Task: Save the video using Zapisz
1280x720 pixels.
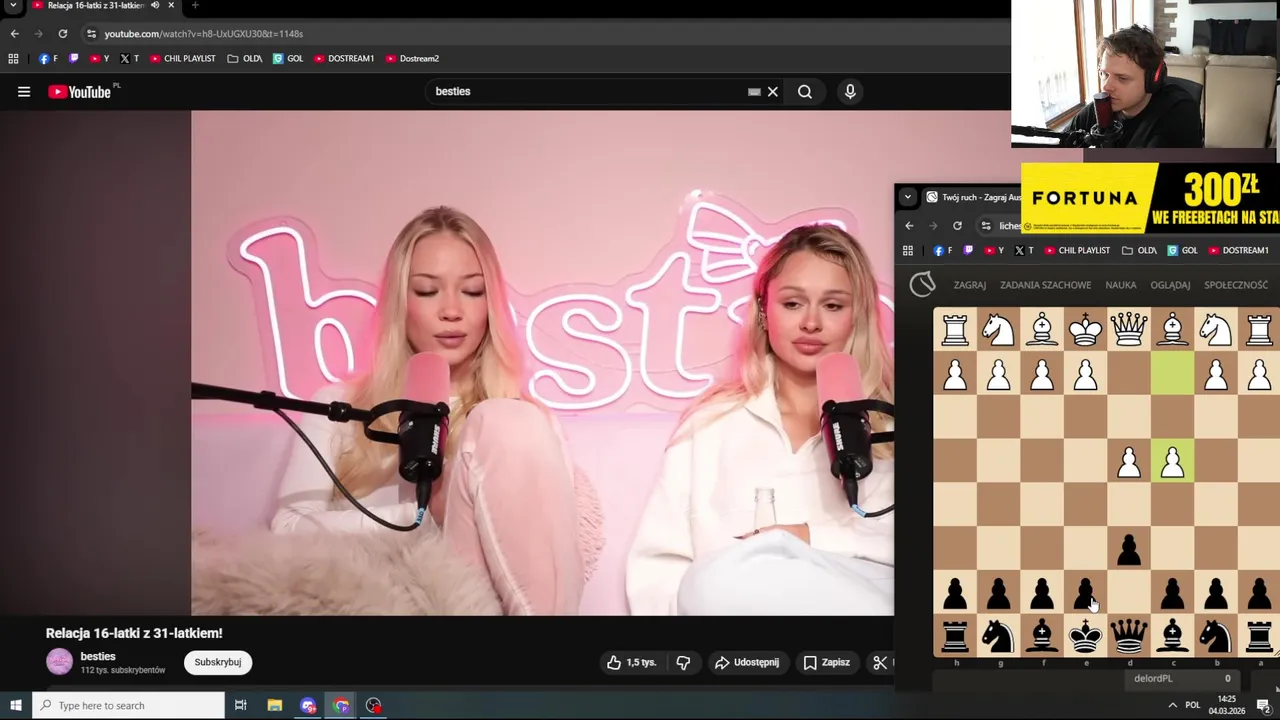Action: click(827, 662)
